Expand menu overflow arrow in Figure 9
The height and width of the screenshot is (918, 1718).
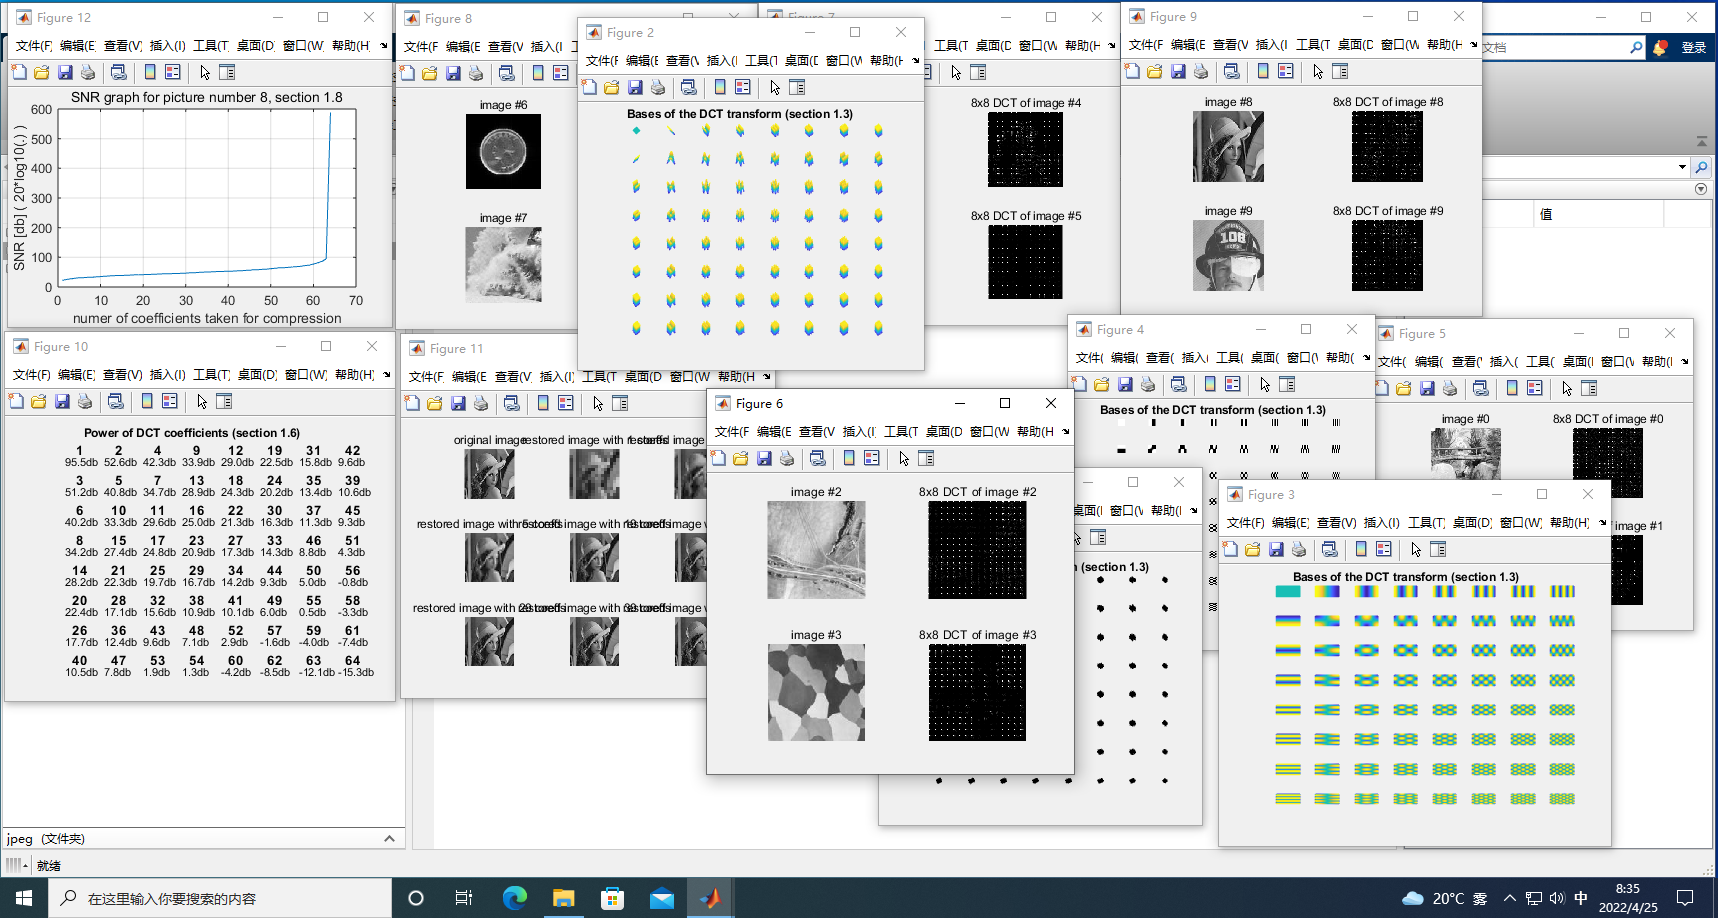click(x=1473, y=44)
